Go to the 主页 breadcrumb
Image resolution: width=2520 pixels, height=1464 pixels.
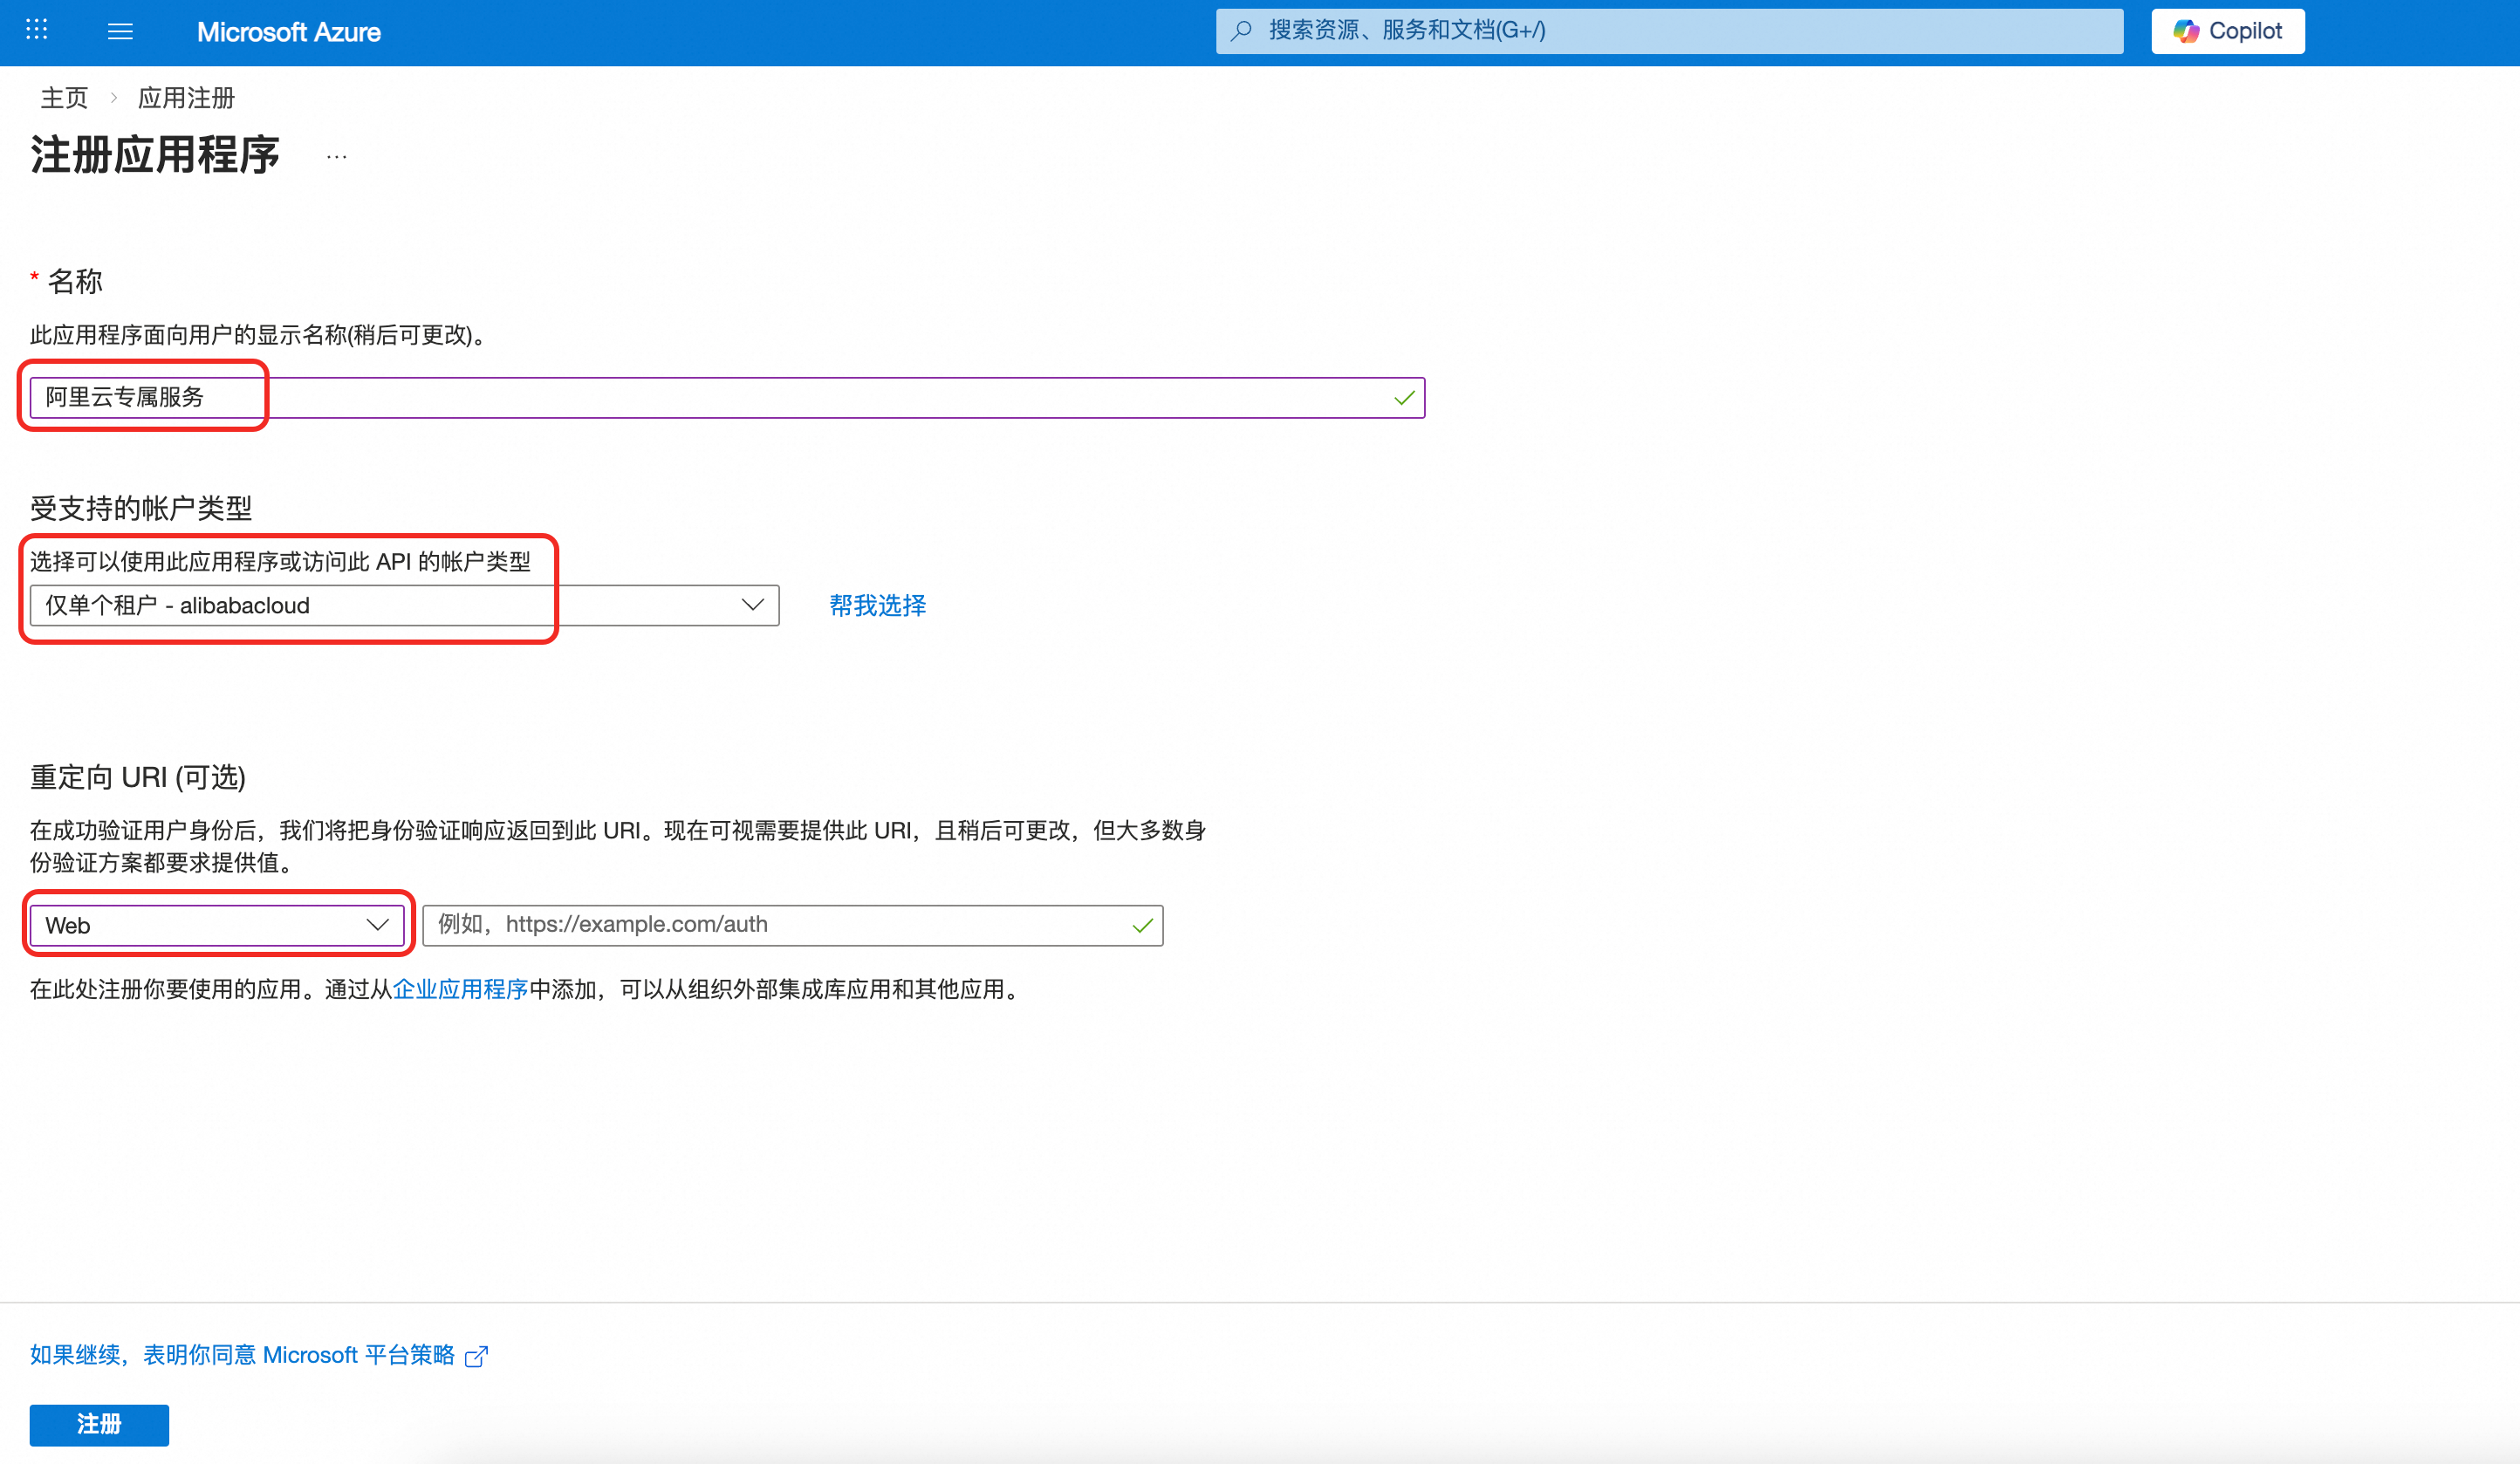64,98
